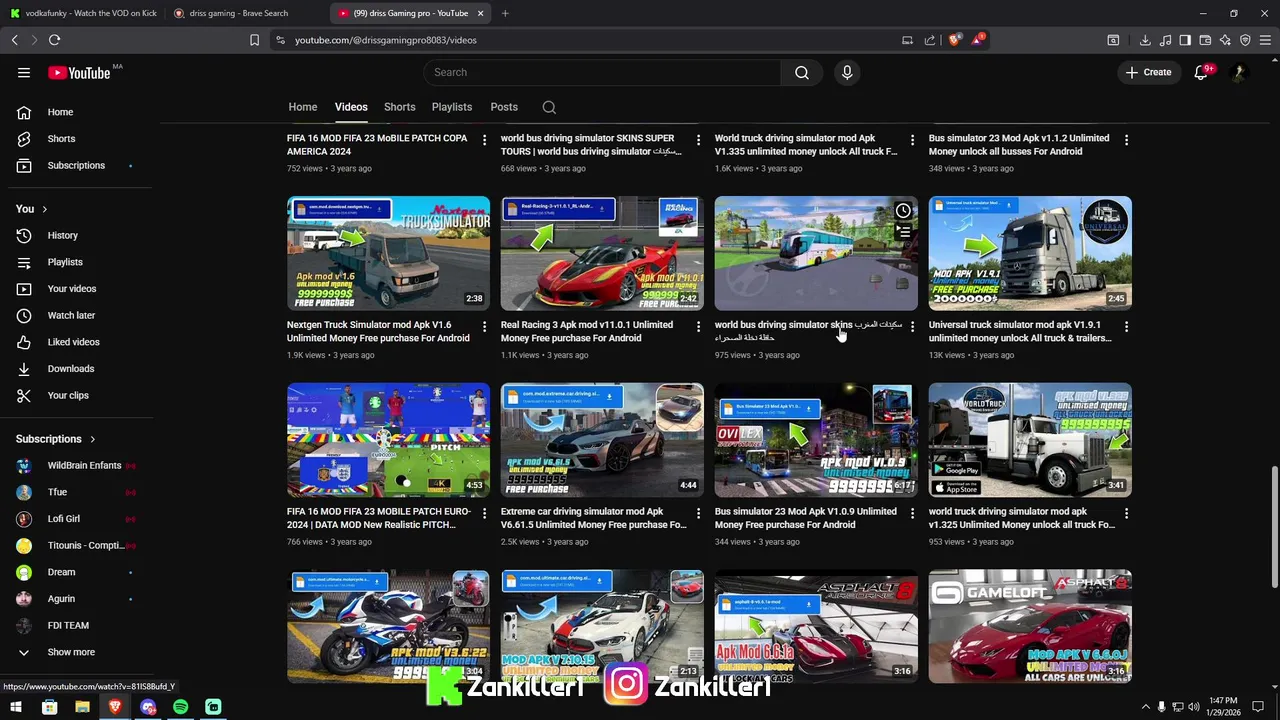
Task: Open the account avatar menu
Action: pos(1239,72)
